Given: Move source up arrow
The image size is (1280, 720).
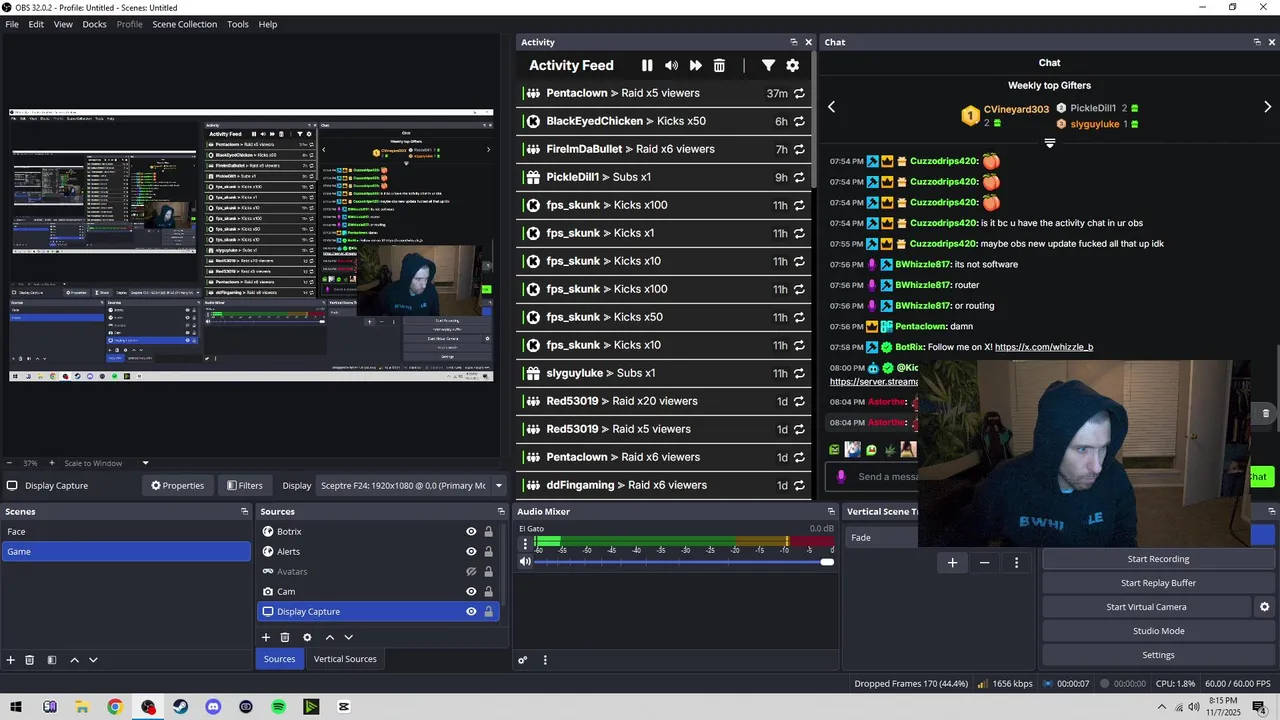Looking at the screenshot, I should click(x=329, y=637).
